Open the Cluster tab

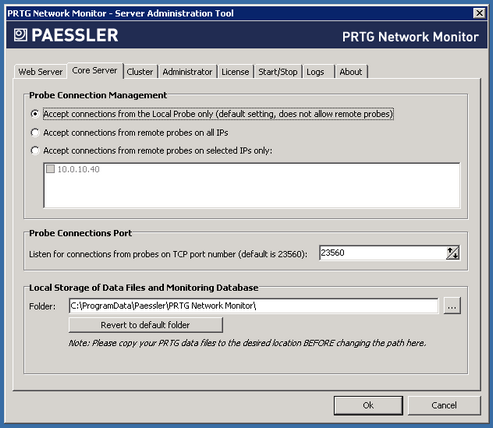pyautogui.click(x=140, y=72)
